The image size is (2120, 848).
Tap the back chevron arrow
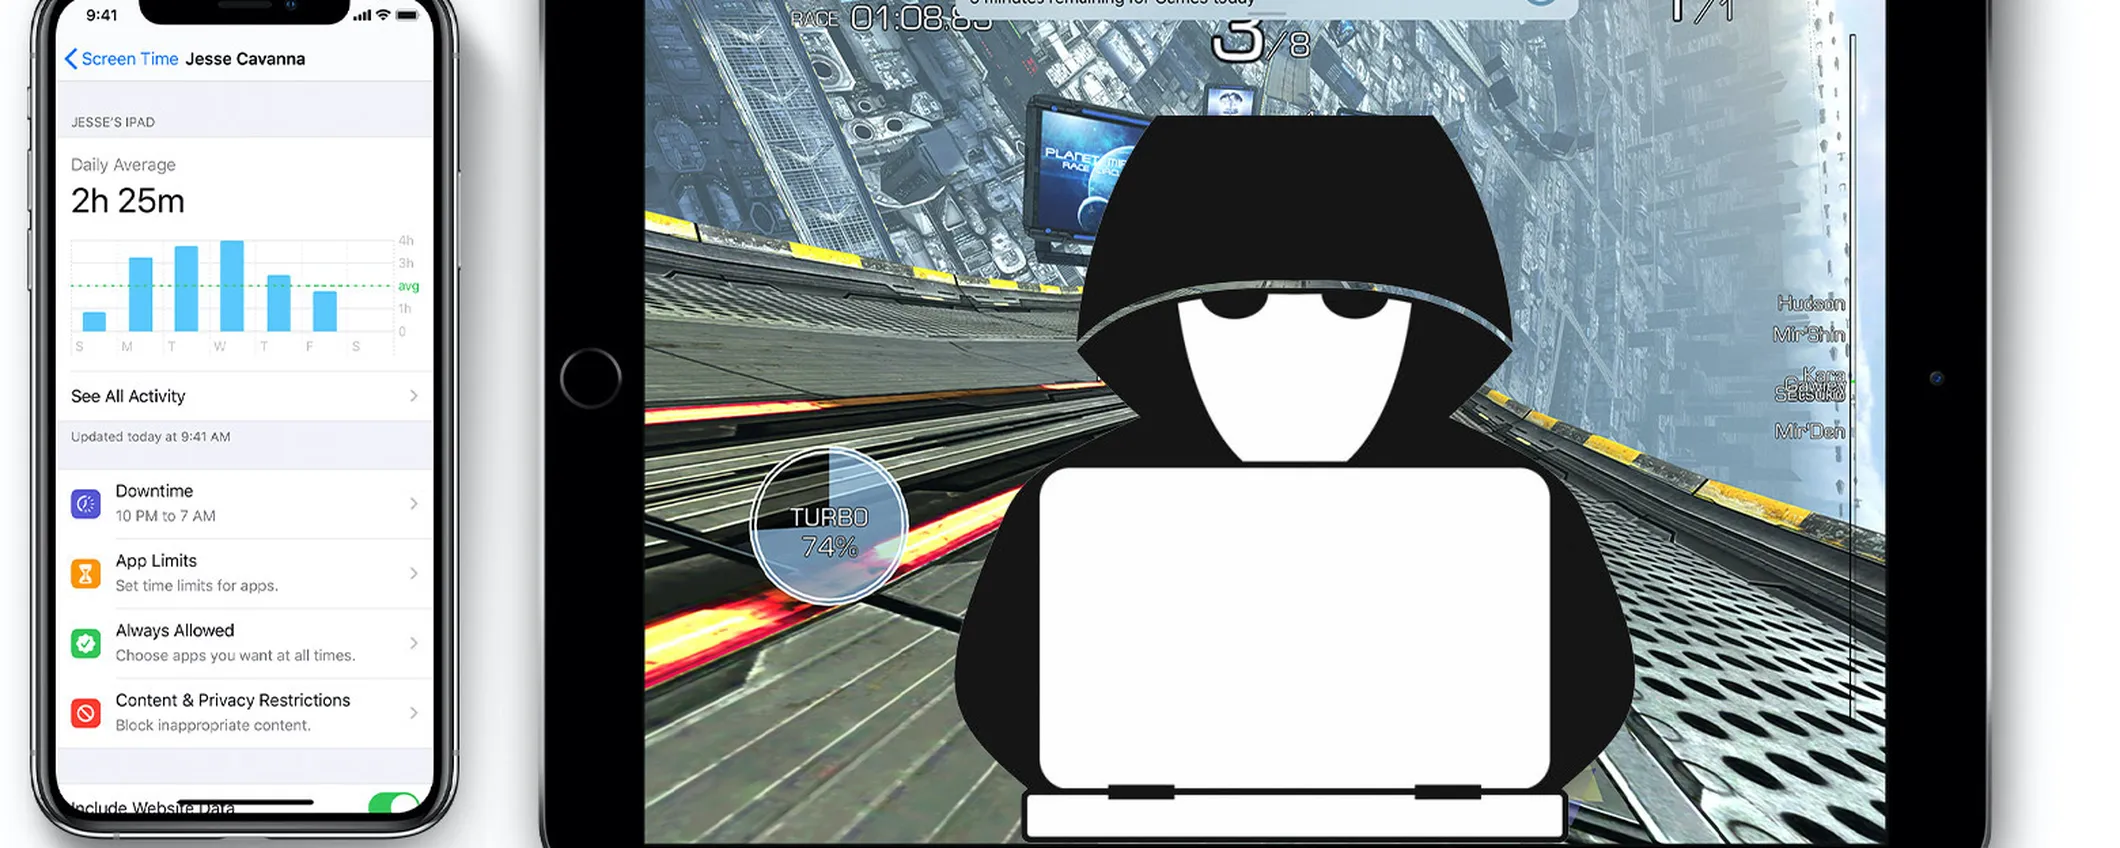point(70,59)
